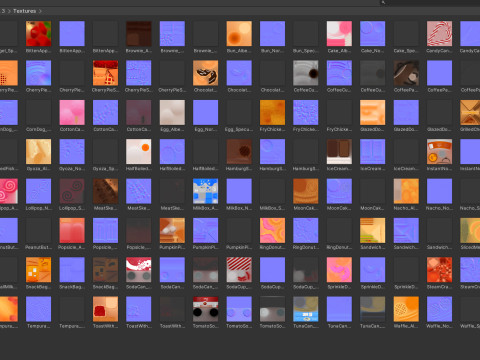
Task: Select the PumpkinPie normal map thumbnail
Action: 206,230
